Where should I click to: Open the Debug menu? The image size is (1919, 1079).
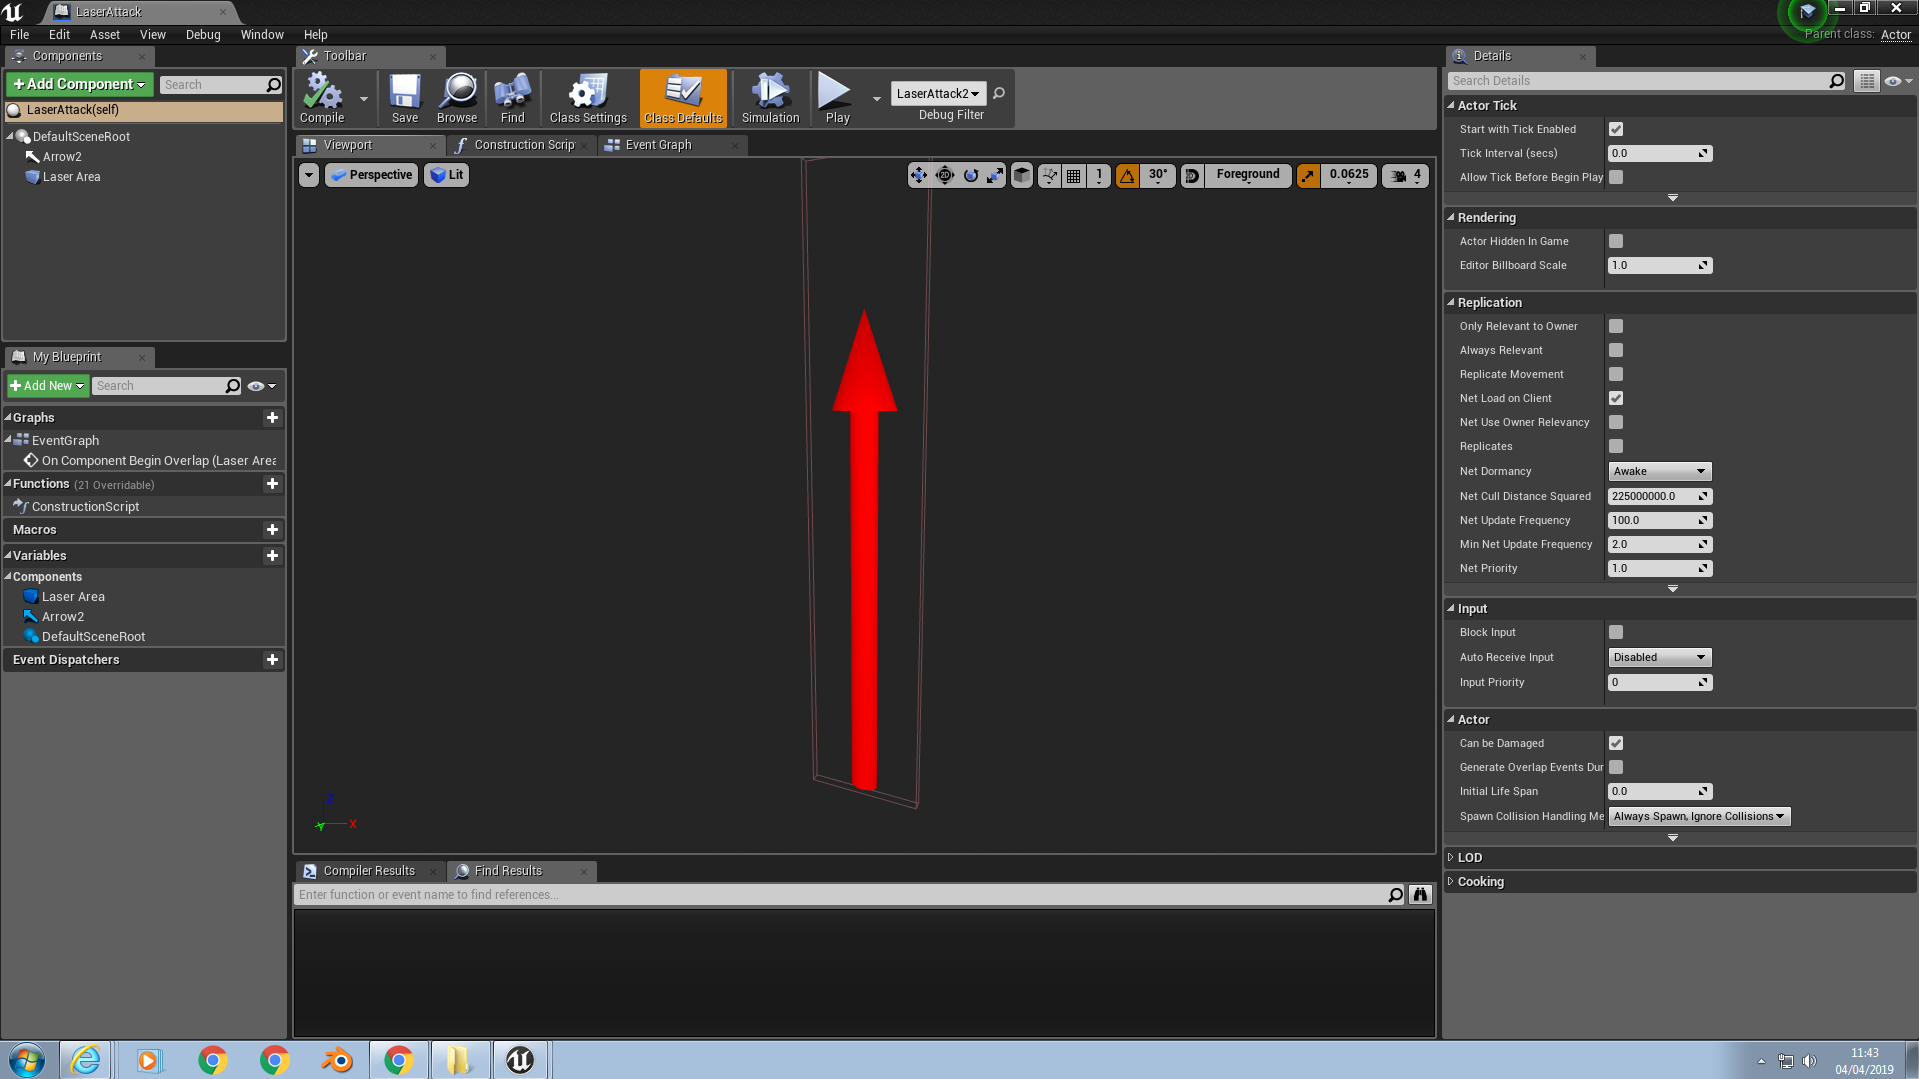pos(203,34)
